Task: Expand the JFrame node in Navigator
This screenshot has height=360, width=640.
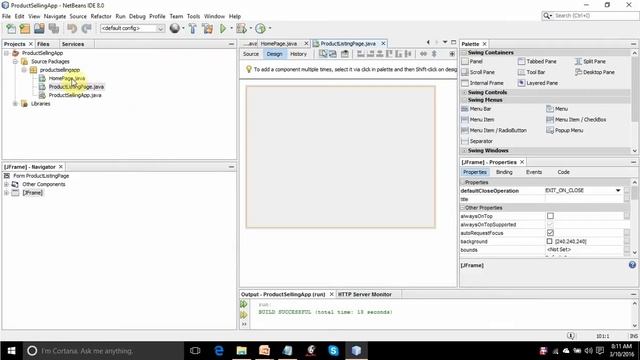Action: (6, 193)
